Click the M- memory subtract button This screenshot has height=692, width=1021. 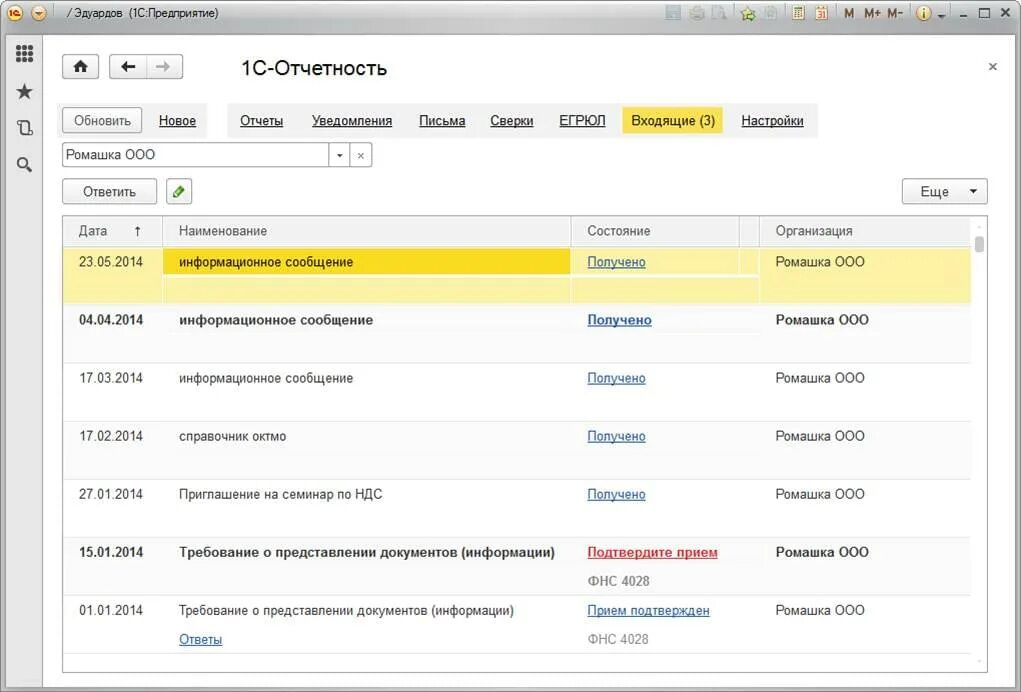[895, 13]
